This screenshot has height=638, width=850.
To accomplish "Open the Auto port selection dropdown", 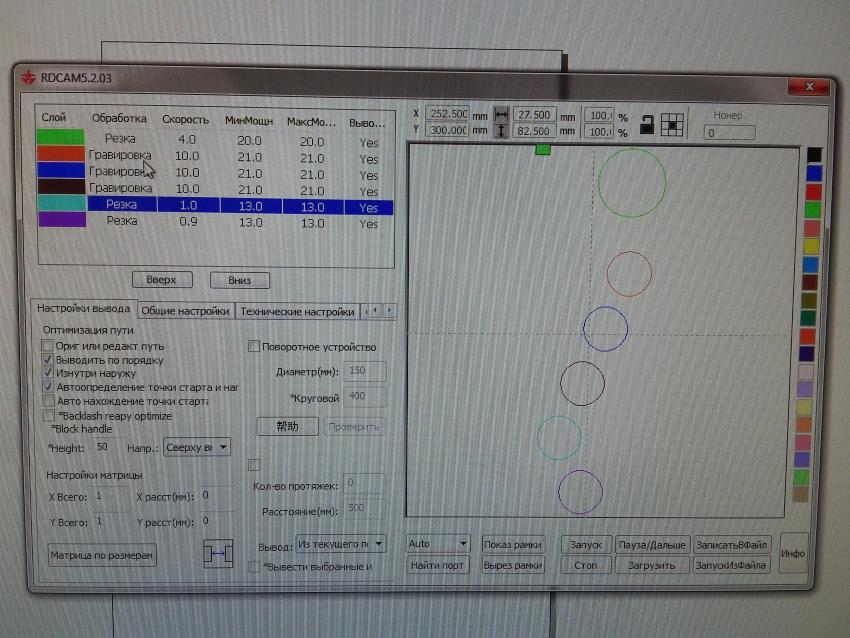I will (462, 544).
